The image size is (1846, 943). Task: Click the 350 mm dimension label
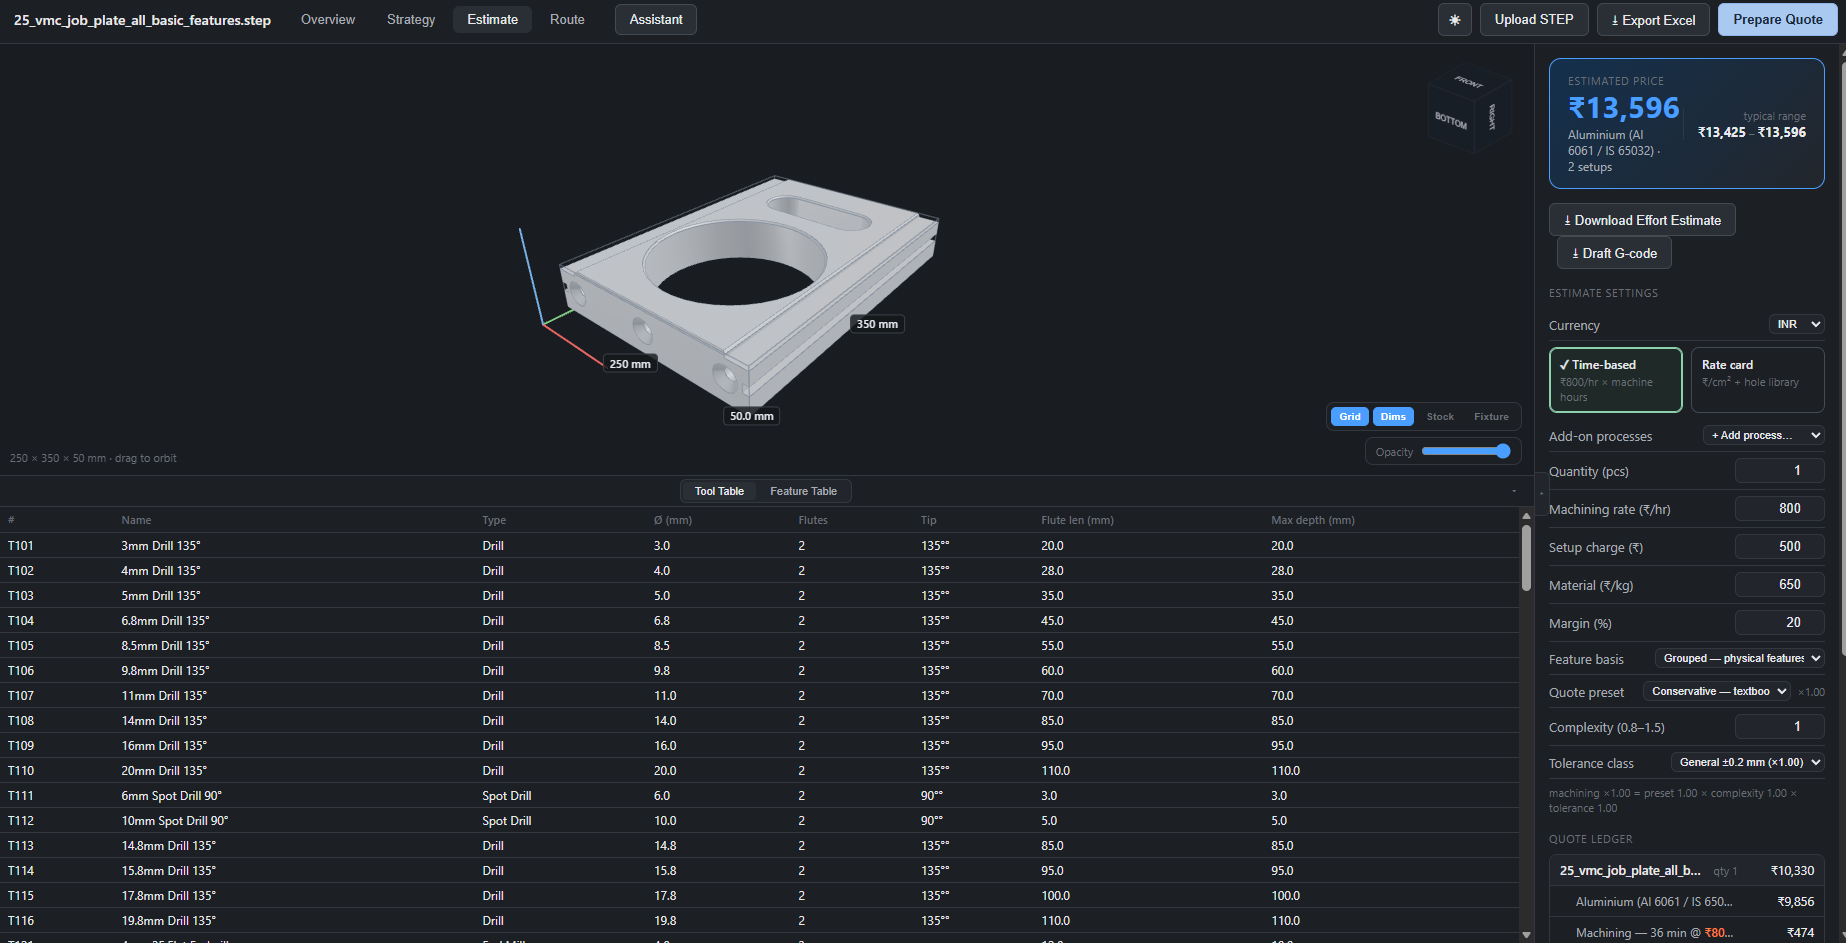877,324
